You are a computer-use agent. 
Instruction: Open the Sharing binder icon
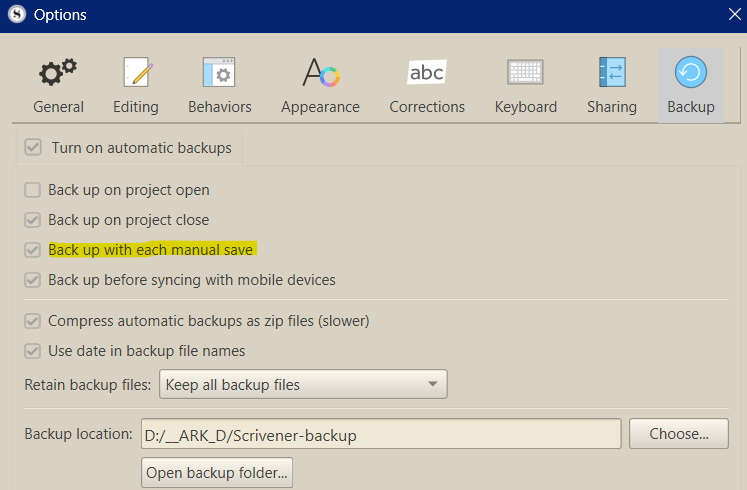611,74
